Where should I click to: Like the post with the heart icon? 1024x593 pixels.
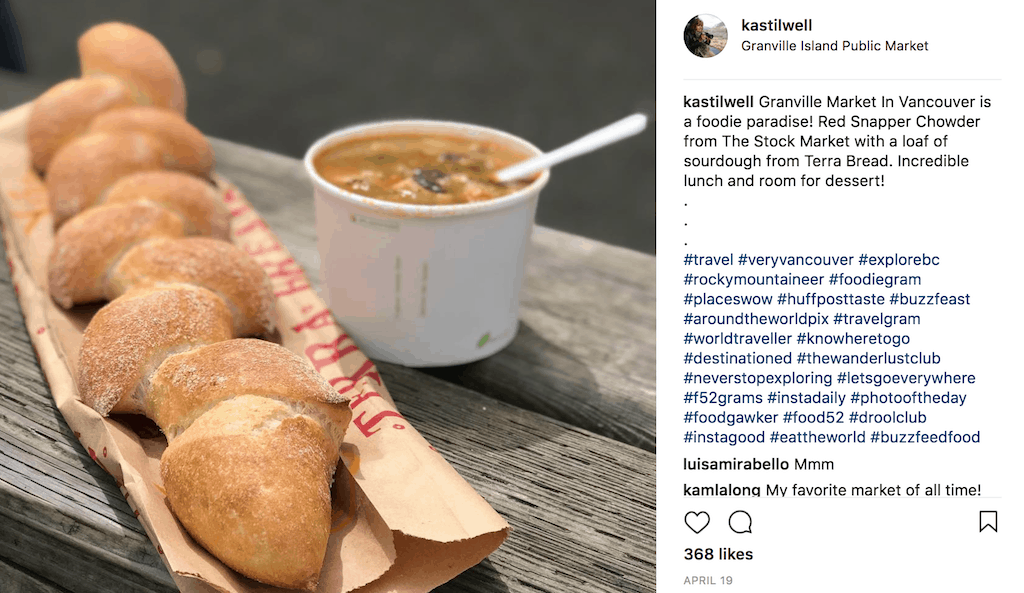point(697,522)
